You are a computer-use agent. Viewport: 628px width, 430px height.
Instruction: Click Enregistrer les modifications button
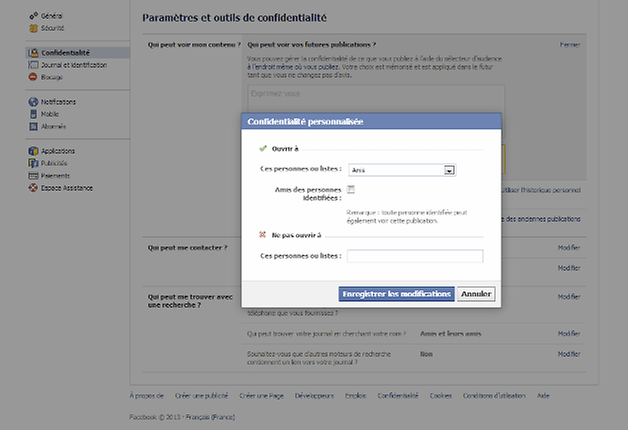tap(397, 294)
